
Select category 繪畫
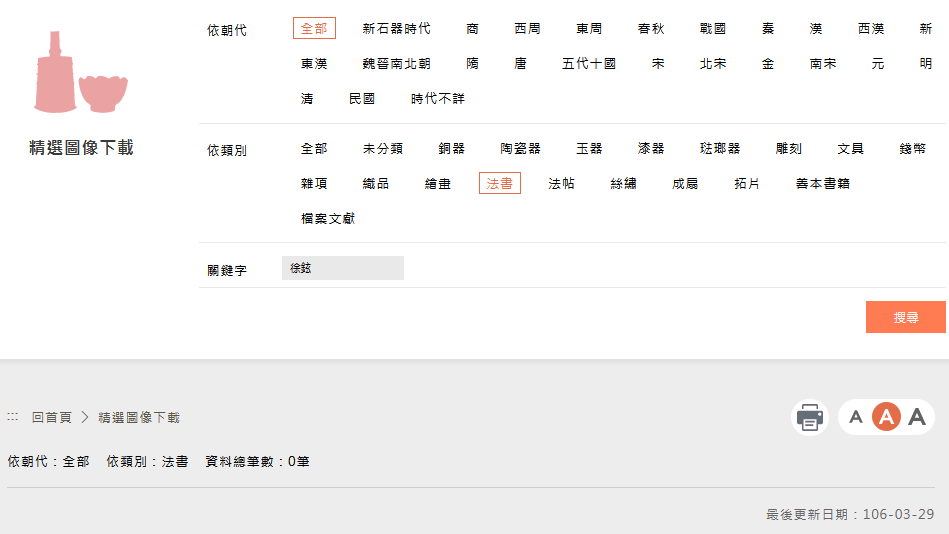[x=438, y=183]
